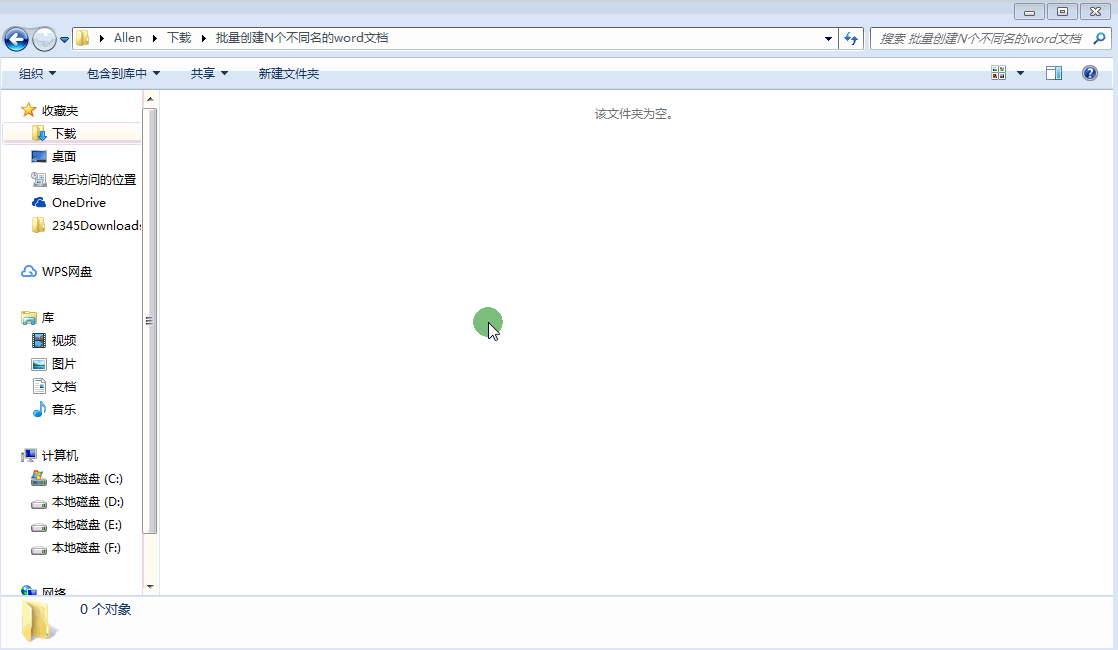Screen dimensions: 1118x650
Task: Click the music note icon beside 音乐
Action: click(x=39, y=410)
